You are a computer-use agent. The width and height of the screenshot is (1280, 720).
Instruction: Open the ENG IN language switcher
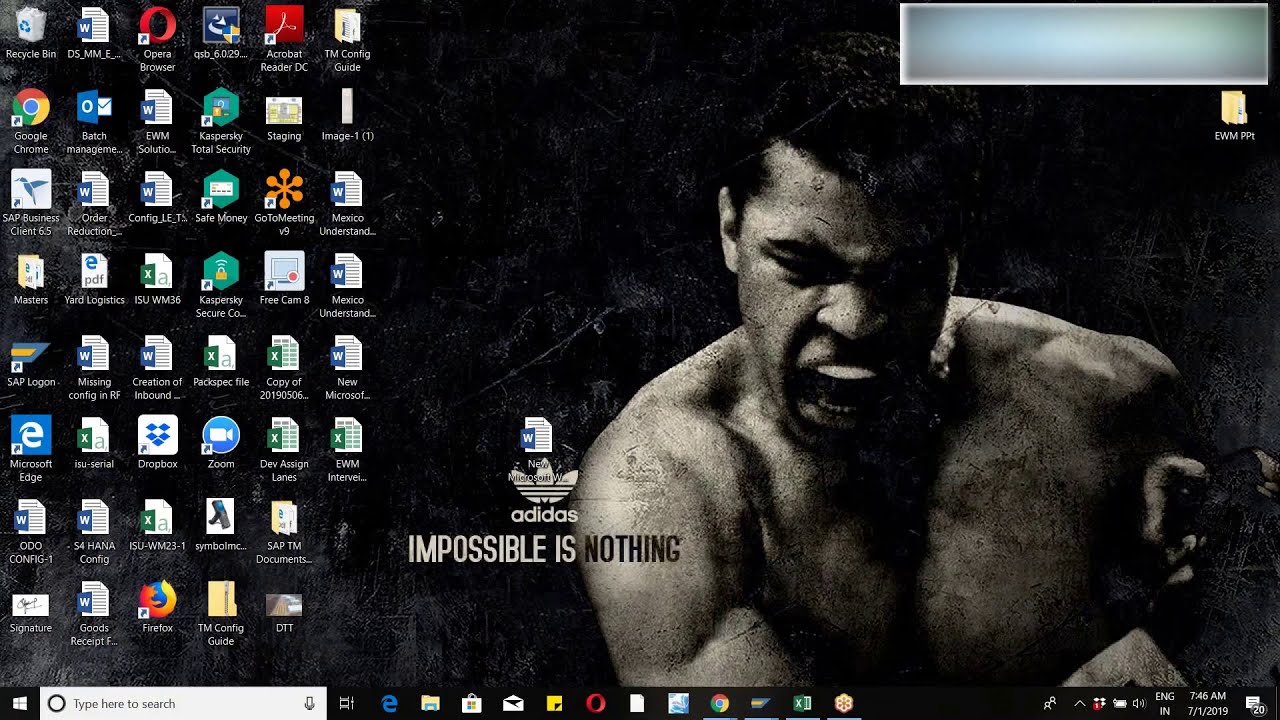(x=1165, y=704)
